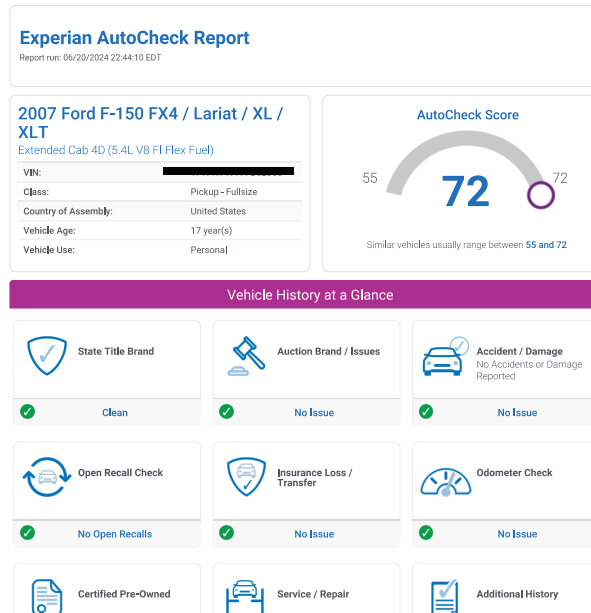Click the Service / Repair label
591x613 pixels.
click(x=313, y=594)
